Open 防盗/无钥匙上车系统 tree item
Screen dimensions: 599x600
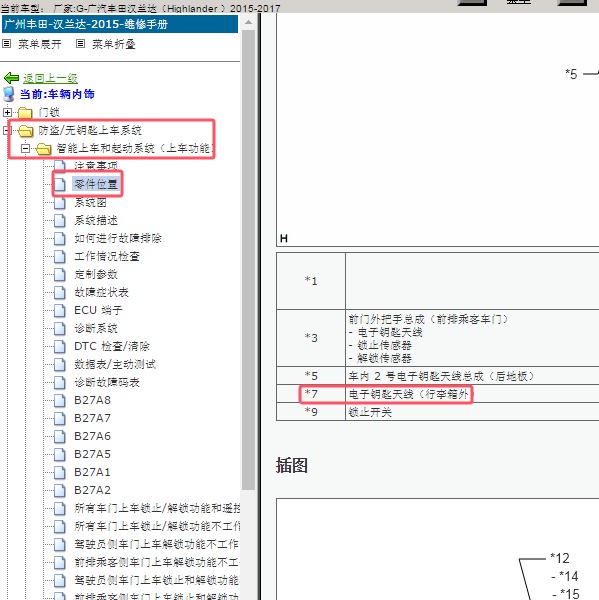[90, 130]
